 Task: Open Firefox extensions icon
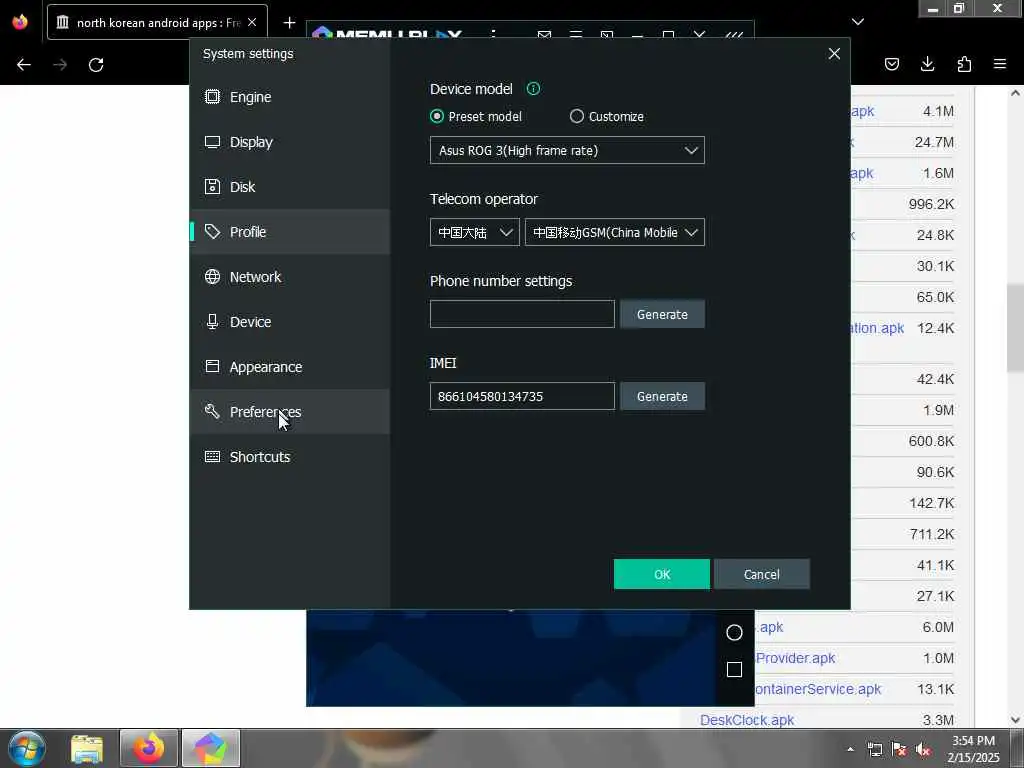click(x=964, y=64)
